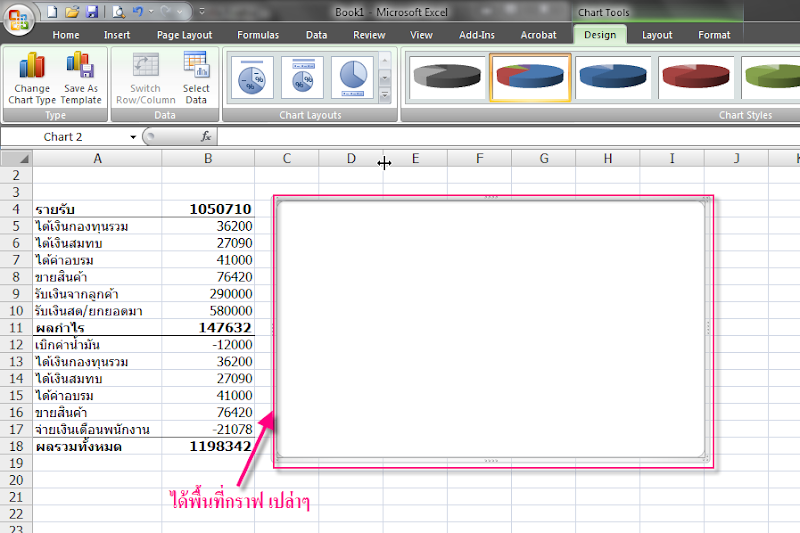Customize Quick Access Toolbar dropdown

point(202,11)
